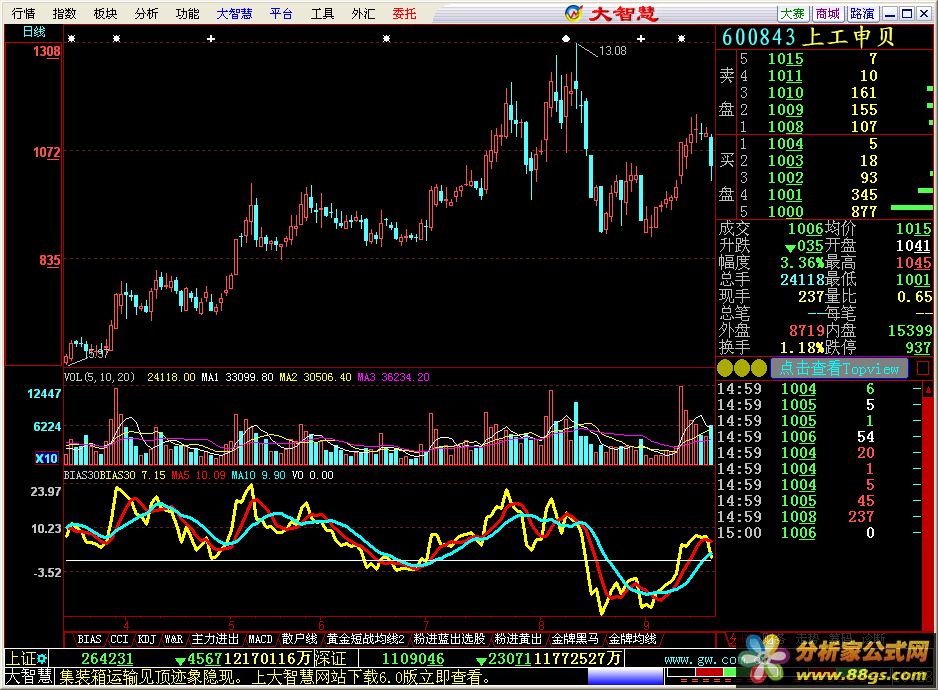Click the red up arrow above tick list

[x=928, y=390]
